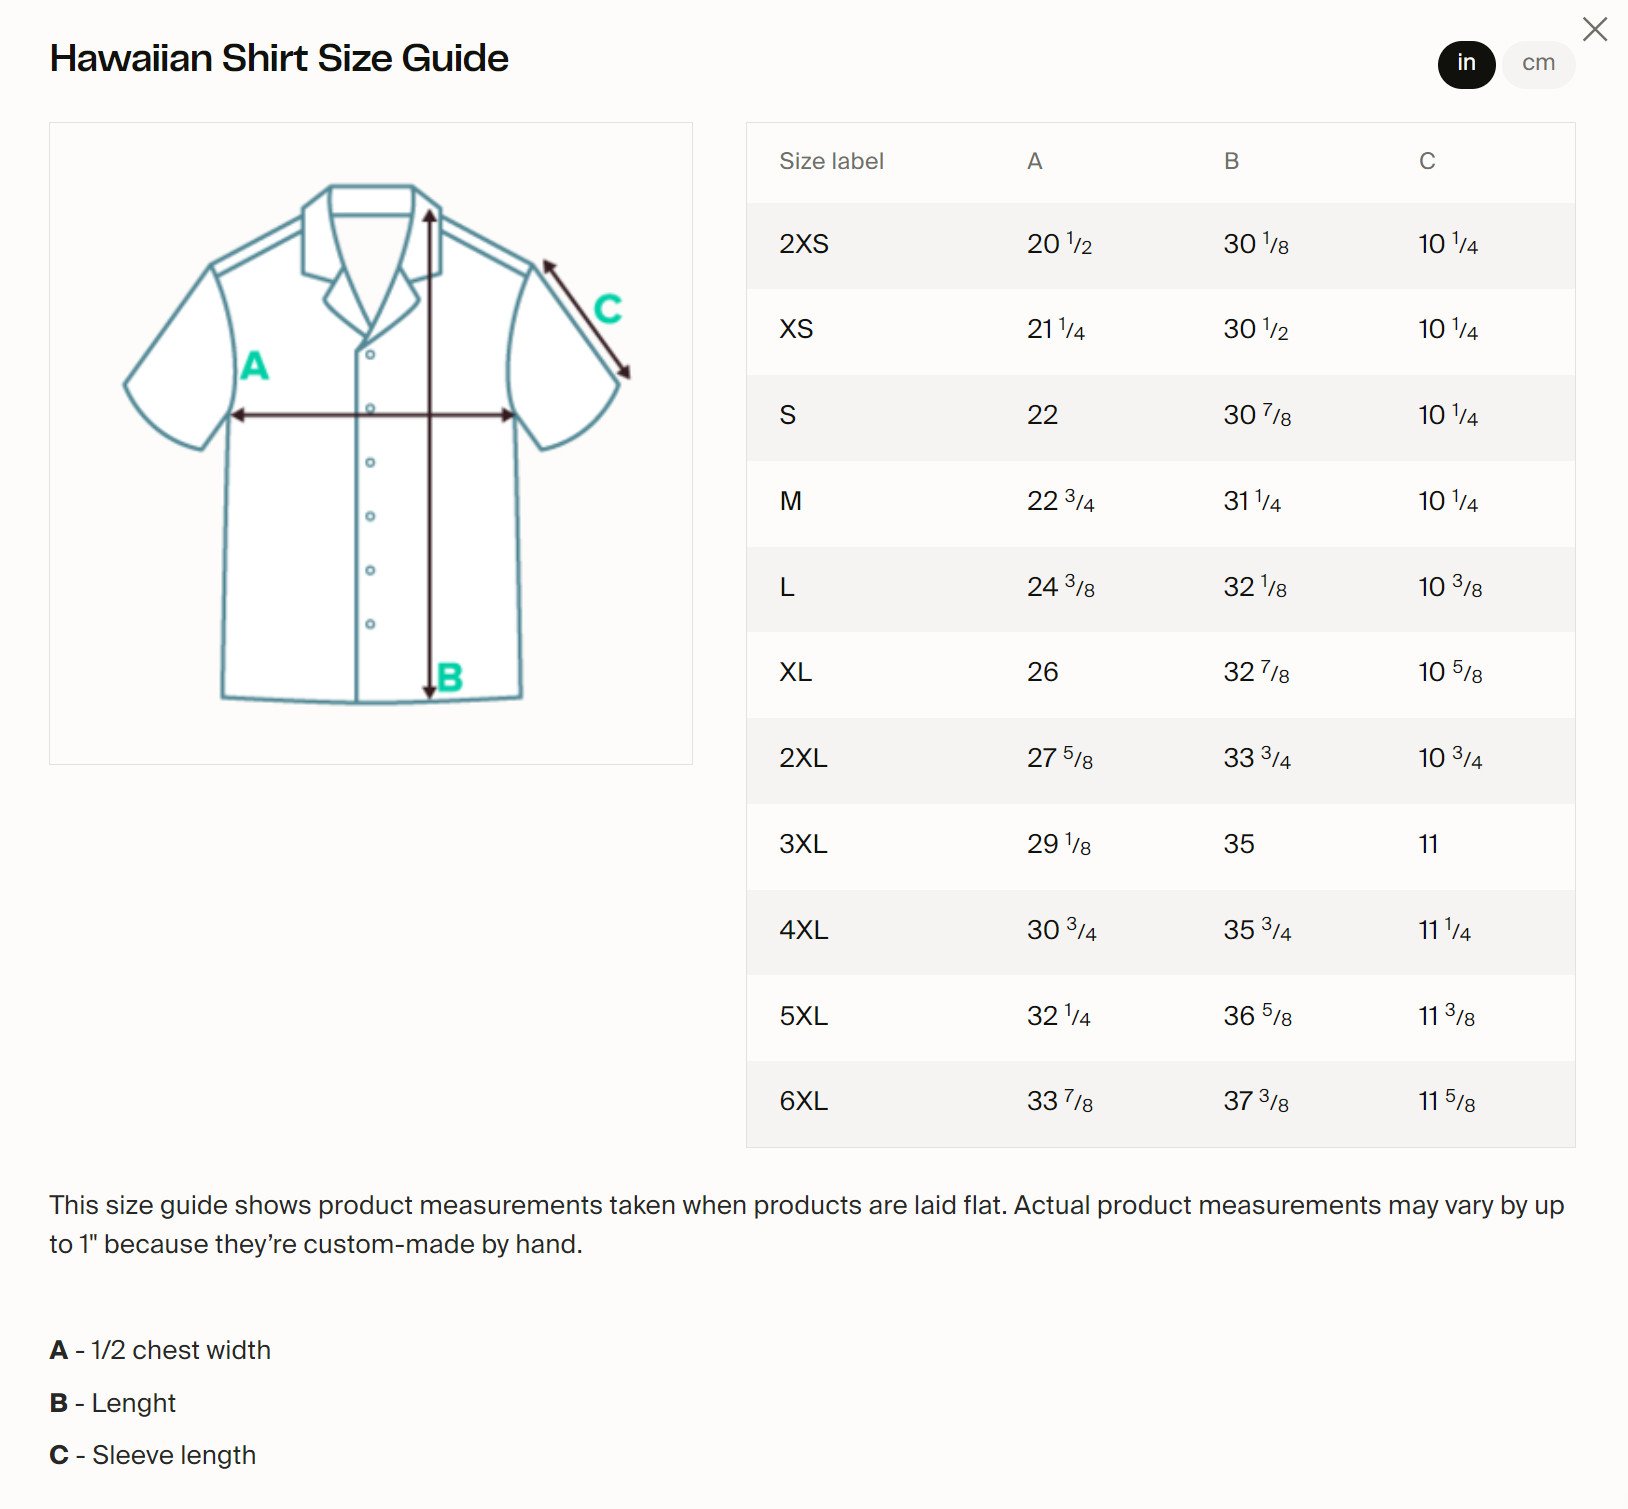Screen dimensions: 1628x1509
Task: Select the XL size row label
Action: pos(795,673)
